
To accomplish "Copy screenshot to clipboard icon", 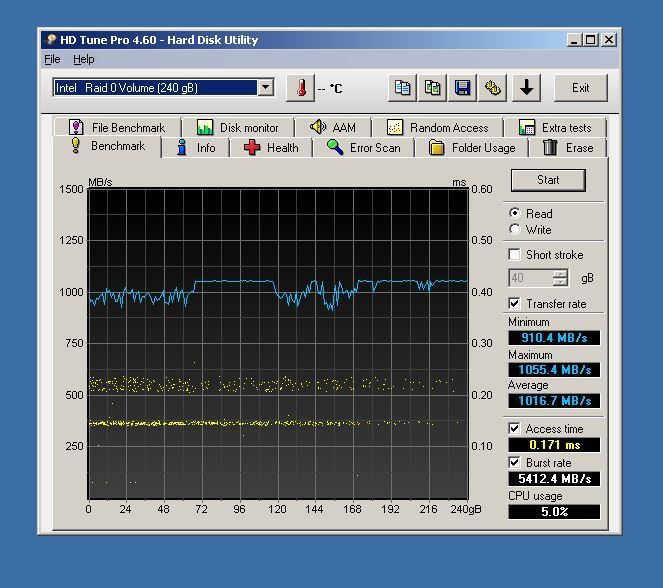I will click(432, 88).
